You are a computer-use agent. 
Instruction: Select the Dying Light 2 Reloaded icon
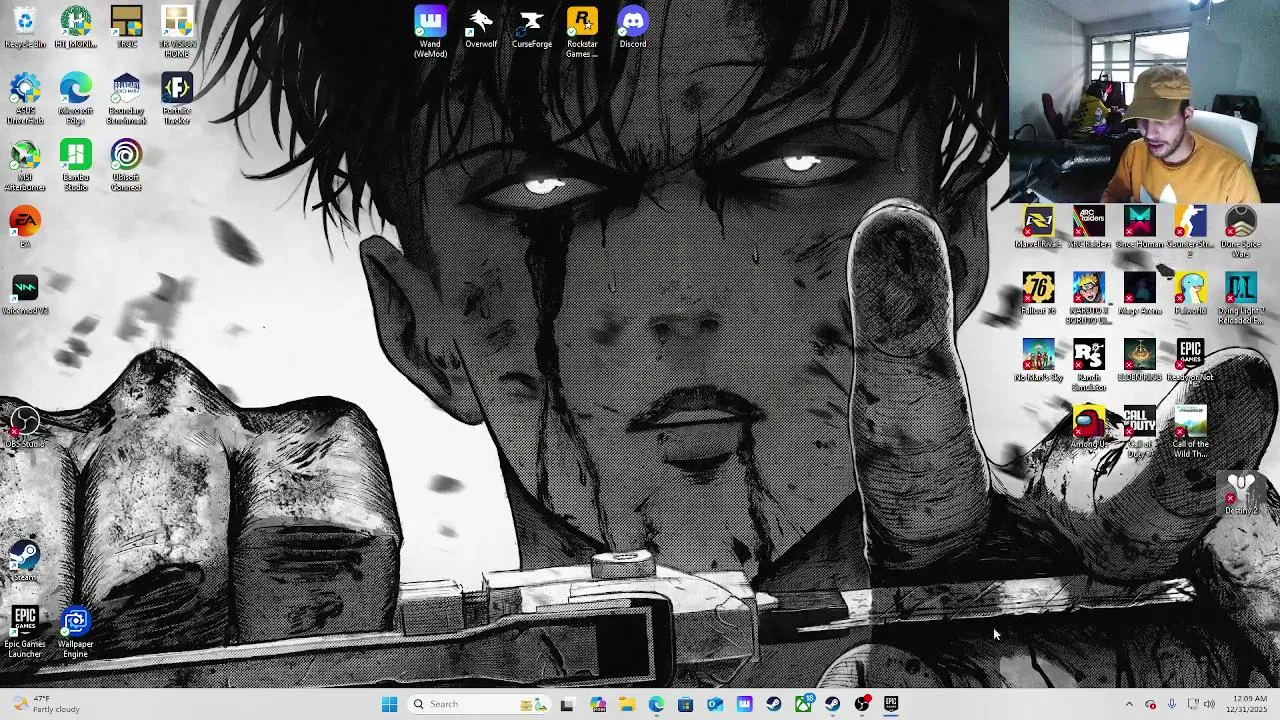coord(1241,299)
